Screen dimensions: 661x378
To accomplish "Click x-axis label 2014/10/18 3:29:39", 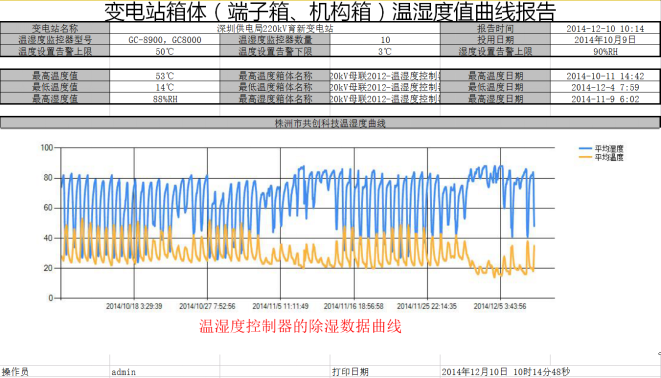I will 134,306.
